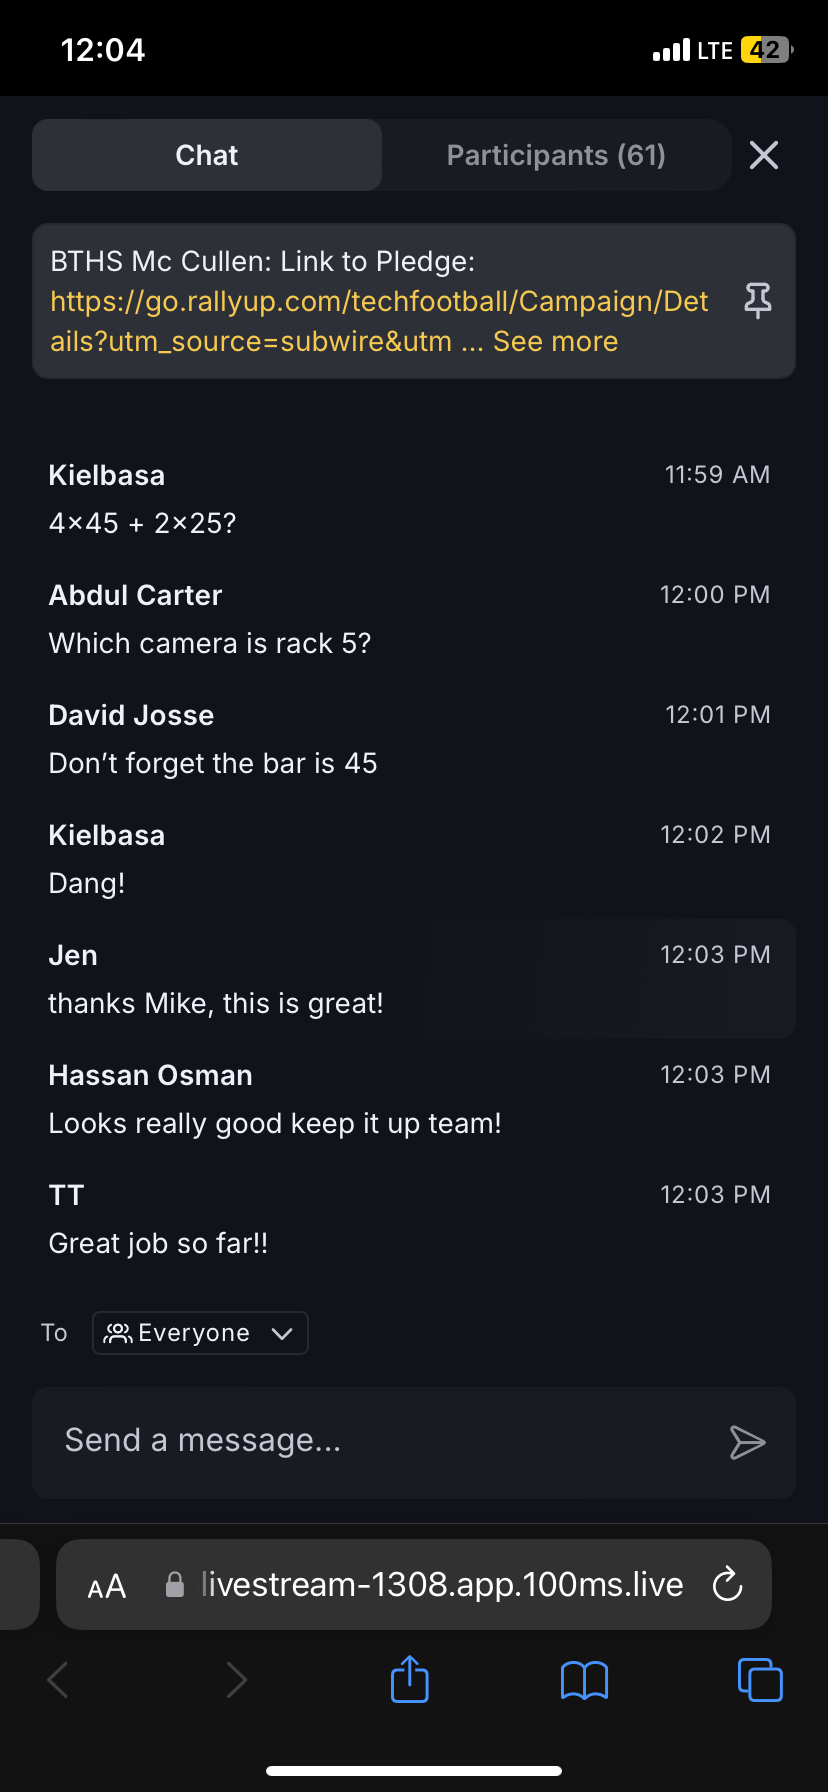This screenshot has width=828, height=1792.
Task: Tap the send message arrow icon
Action: coord(747,1442)
